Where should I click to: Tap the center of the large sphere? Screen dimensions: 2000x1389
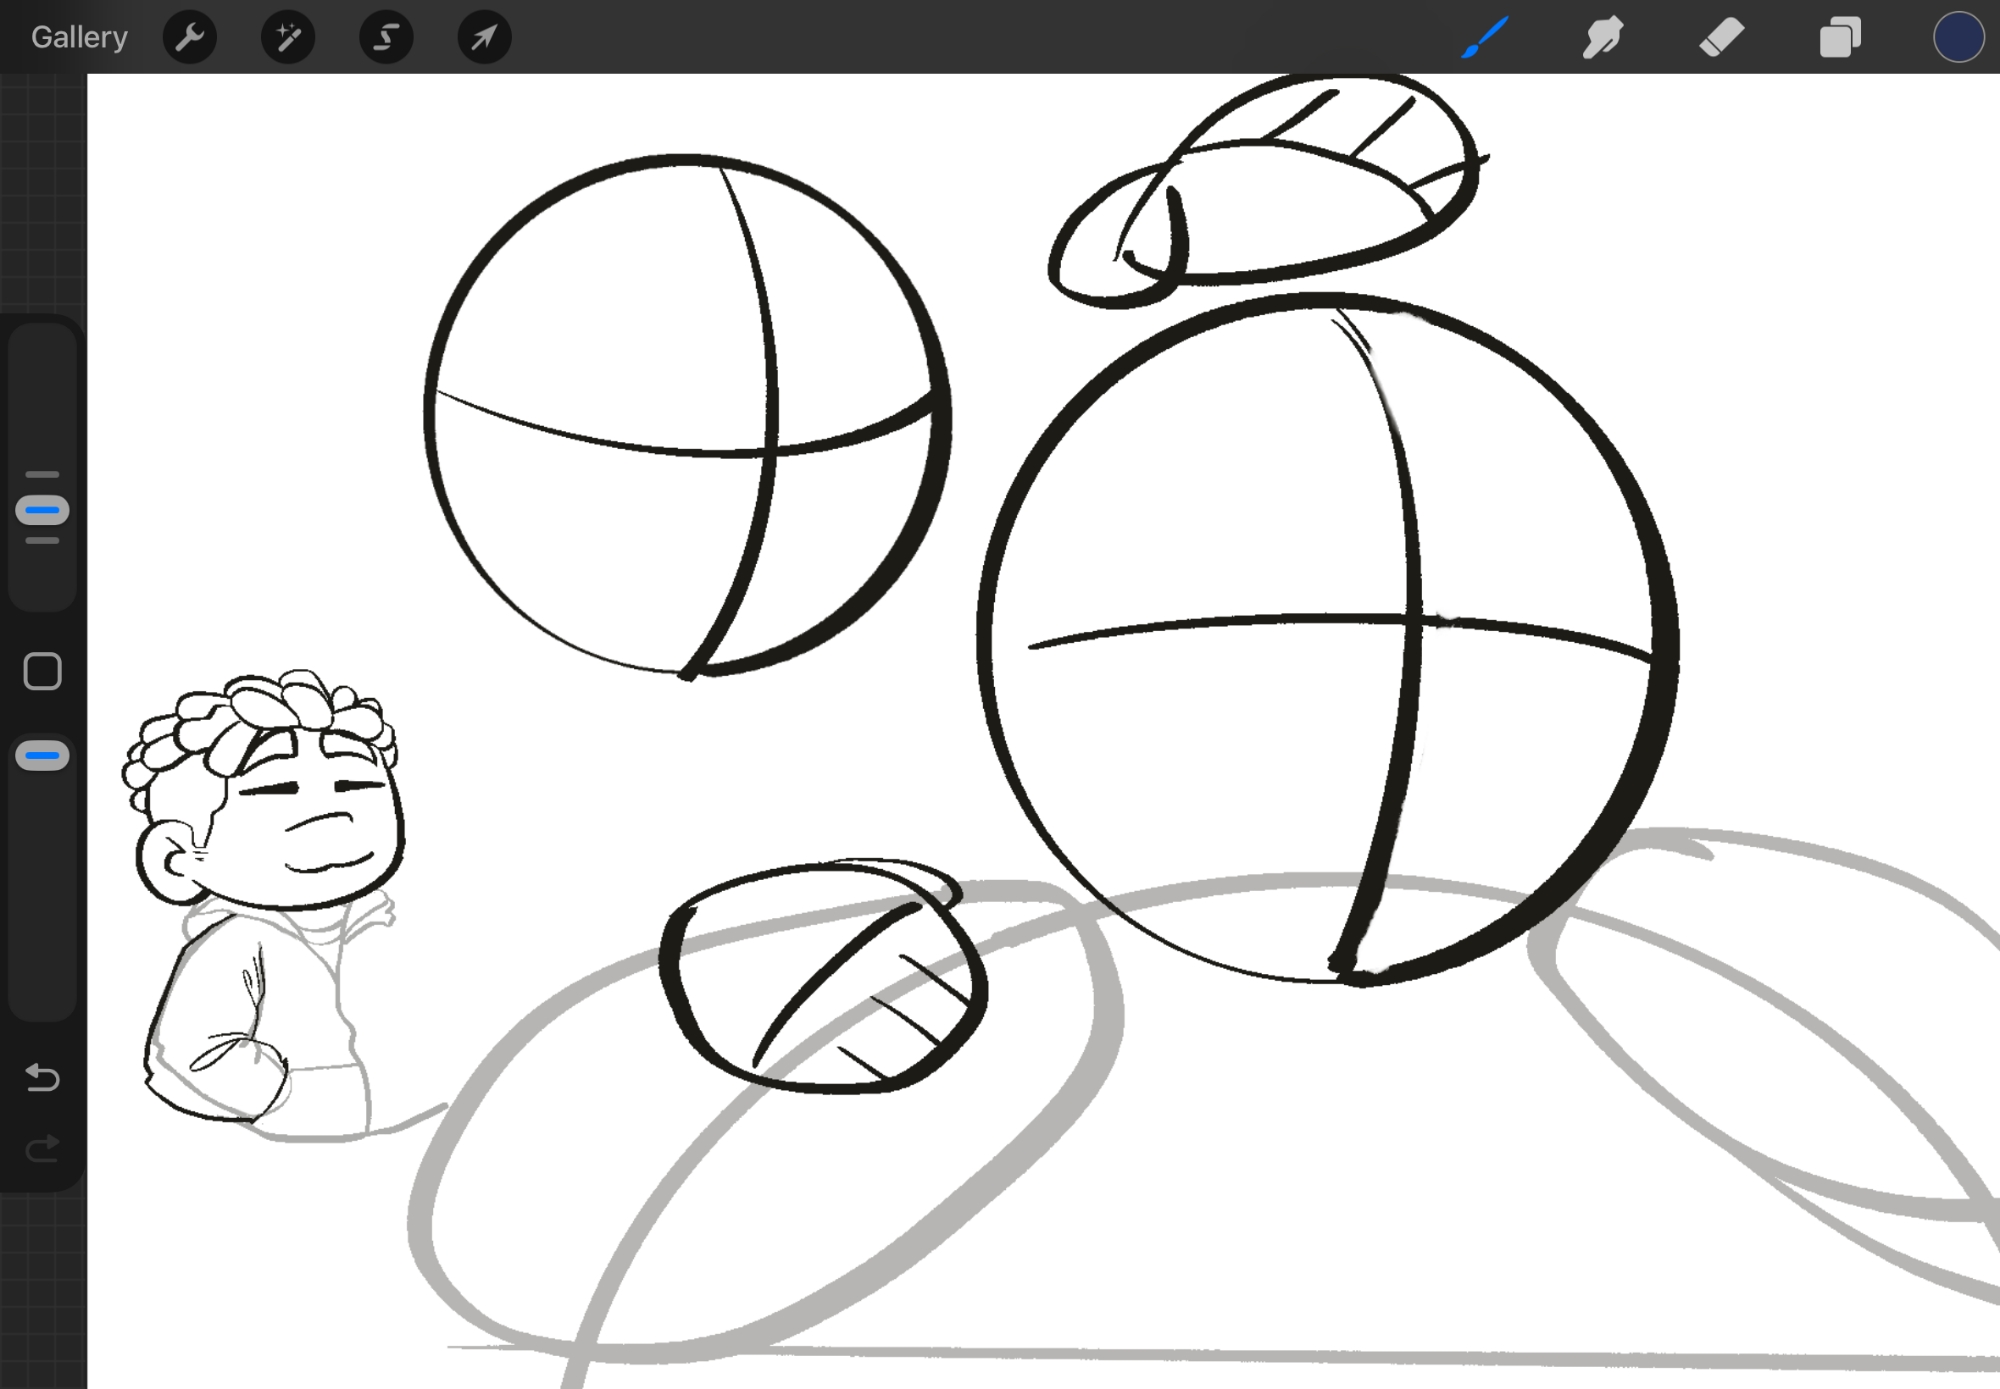[1327, 640]
